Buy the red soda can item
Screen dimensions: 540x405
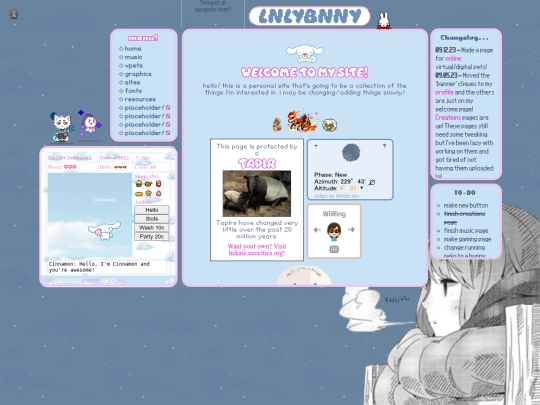pos(158,184)
